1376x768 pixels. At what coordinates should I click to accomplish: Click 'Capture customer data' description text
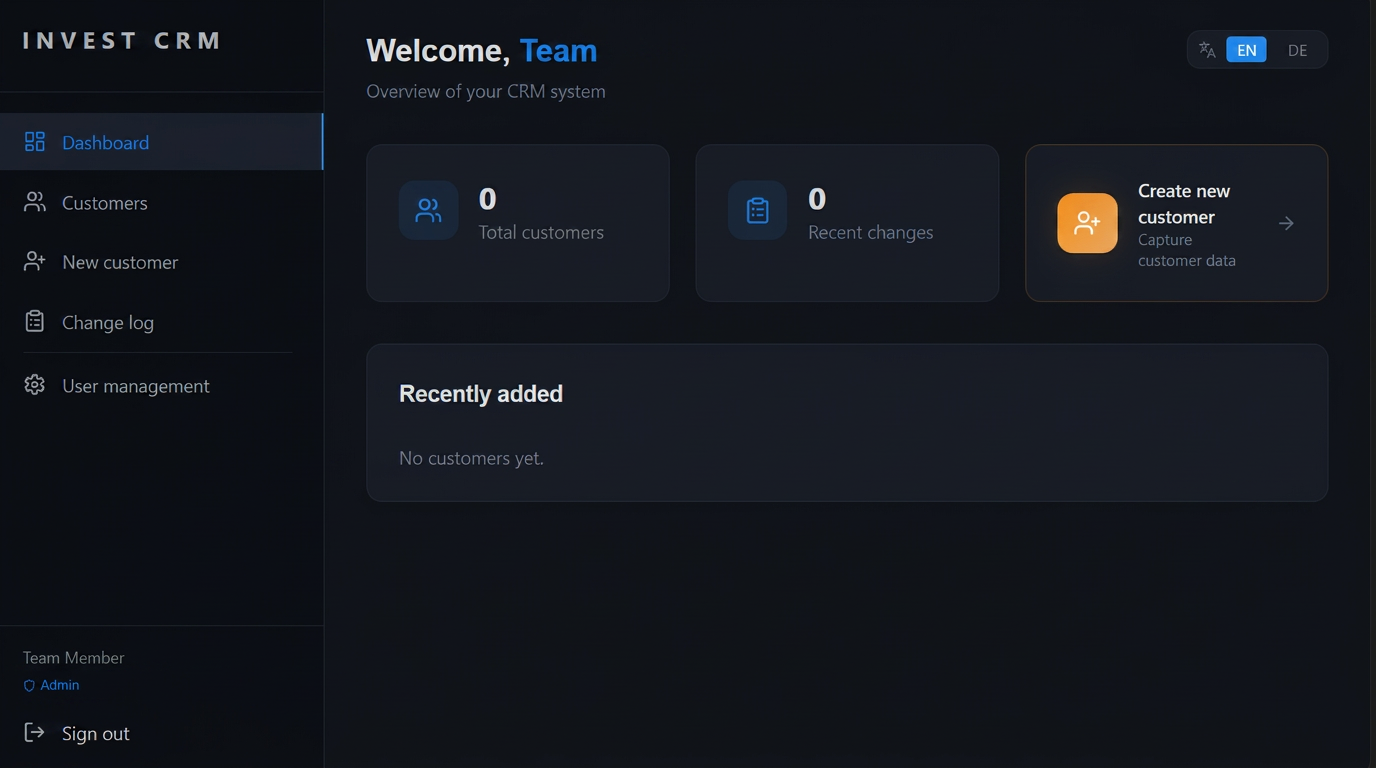click(1187, 250)
